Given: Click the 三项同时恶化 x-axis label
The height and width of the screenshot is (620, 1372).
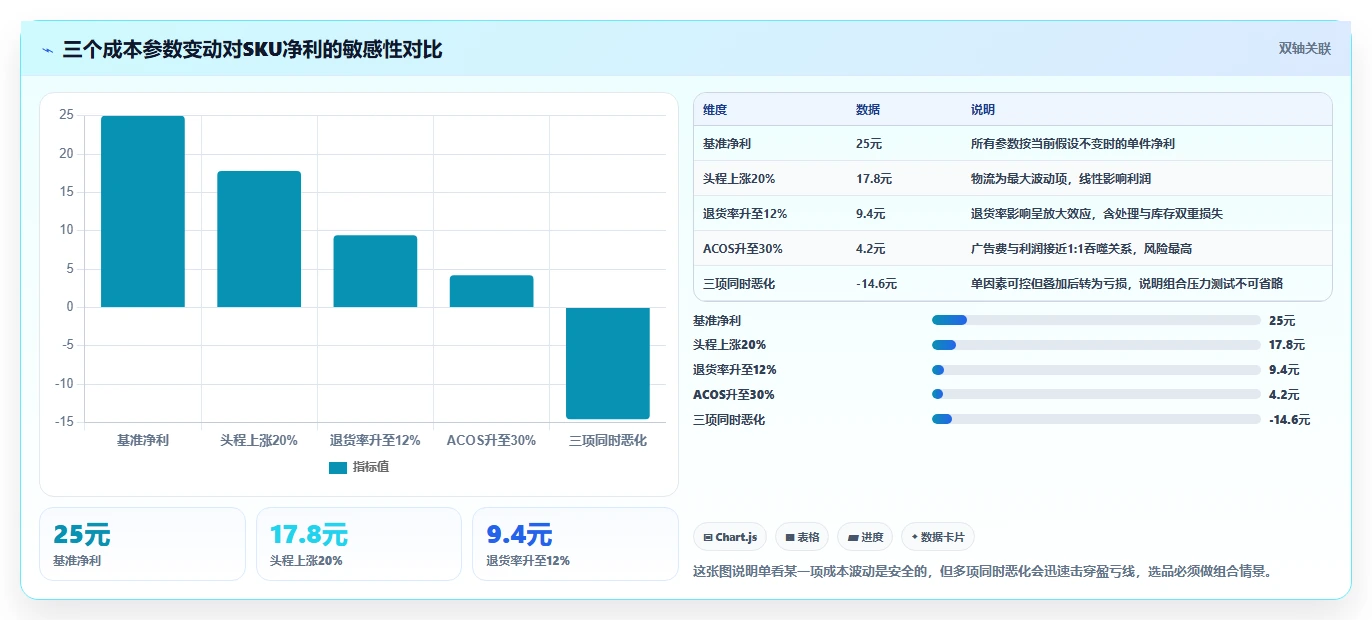Looking at the screenshot, I should click(608, 440).
